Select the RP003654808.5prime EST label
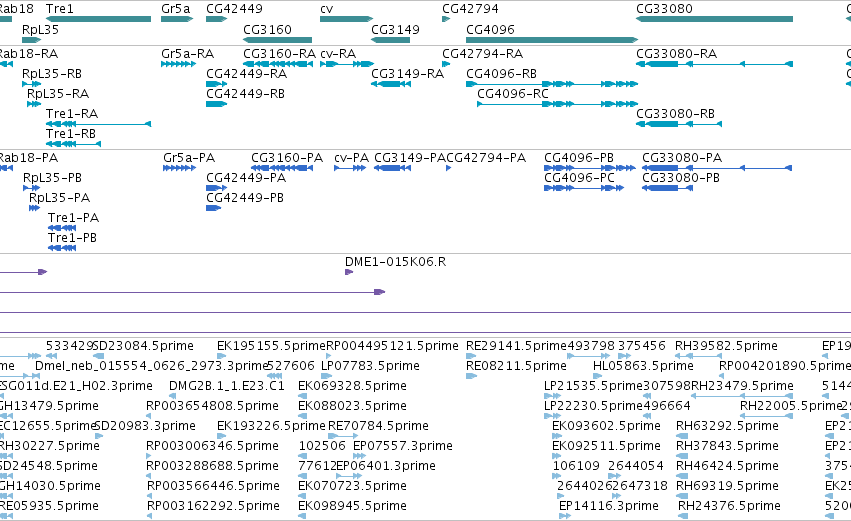 tap(212, 406)
